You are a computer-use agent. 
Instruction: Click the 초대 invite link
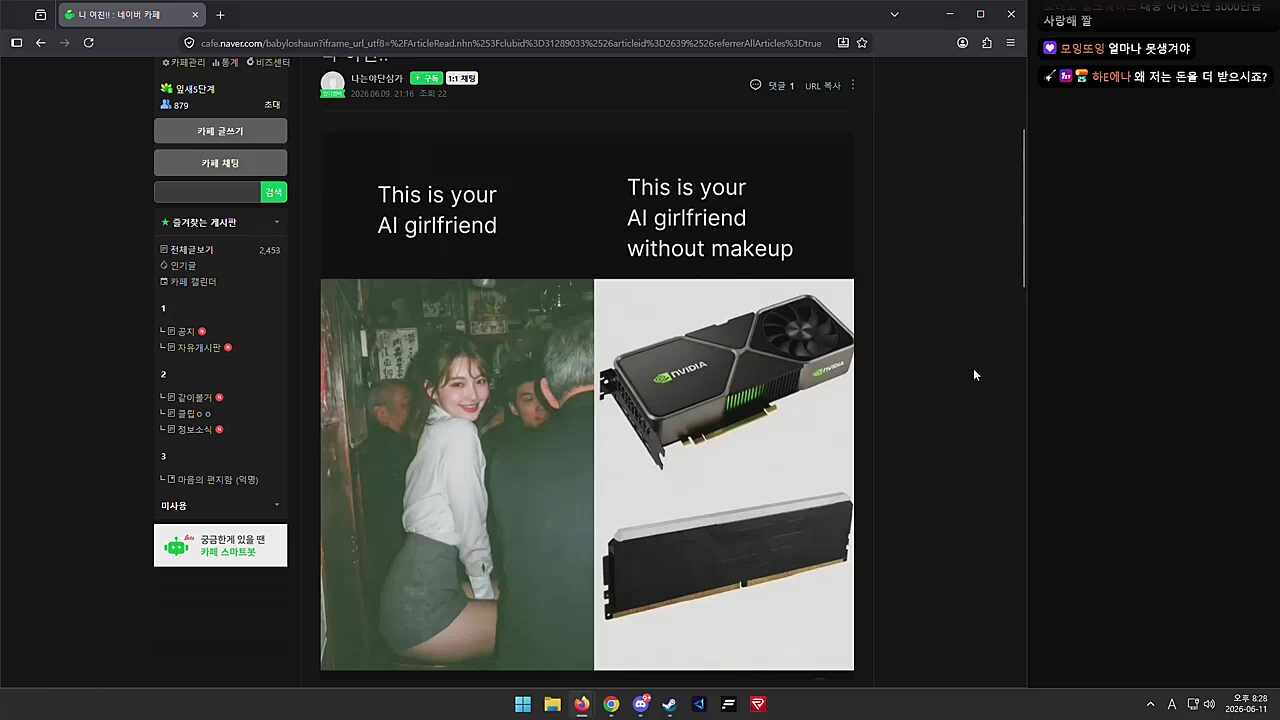(x=272, y=105)
